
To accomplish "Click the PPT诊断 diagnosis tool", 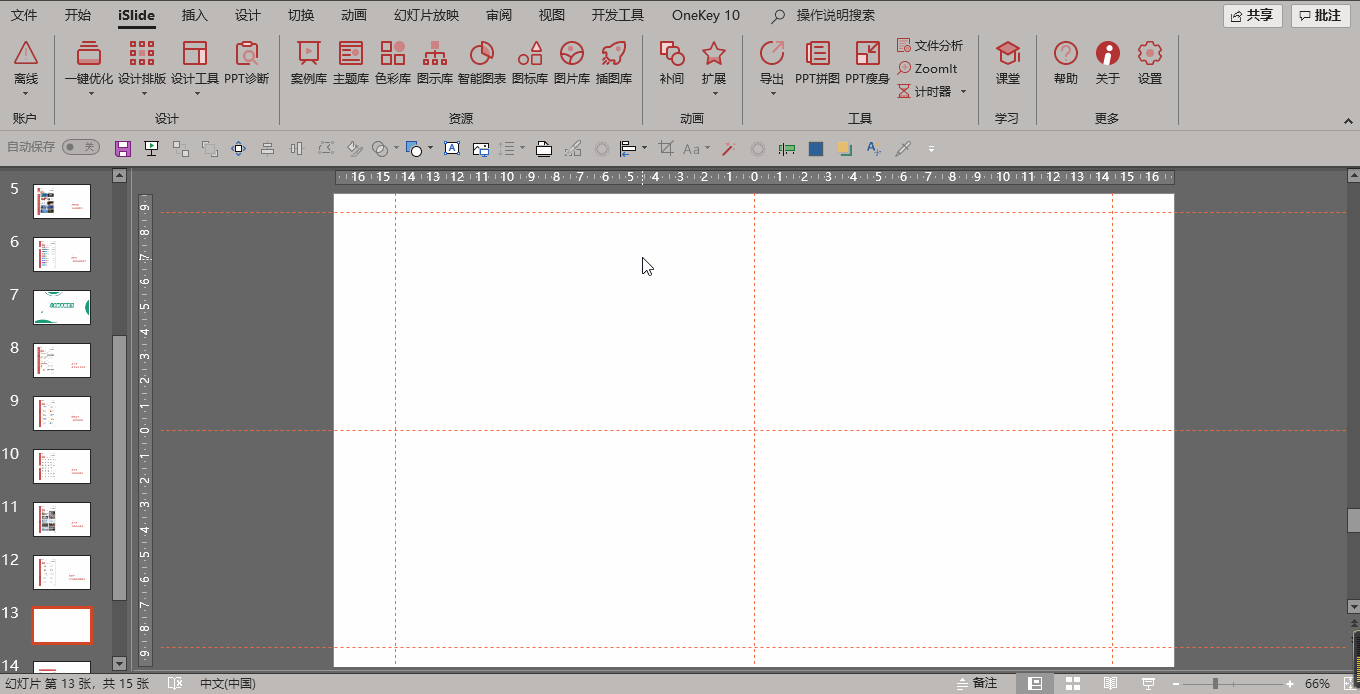I will click(247, 62).
